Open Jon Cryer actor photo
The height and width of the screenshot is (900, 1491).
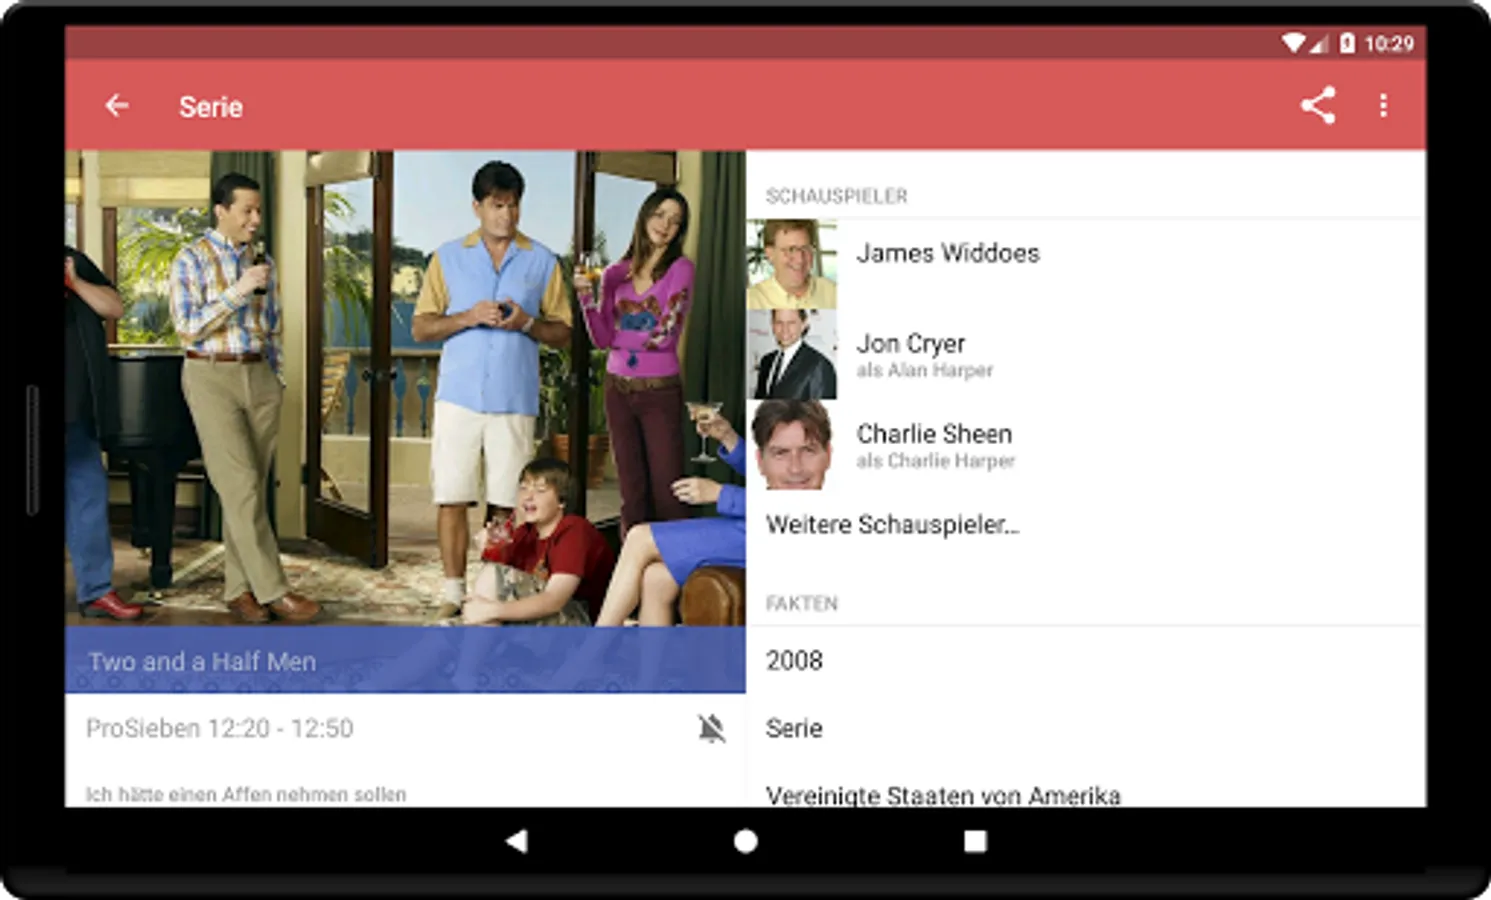[791, 354]
